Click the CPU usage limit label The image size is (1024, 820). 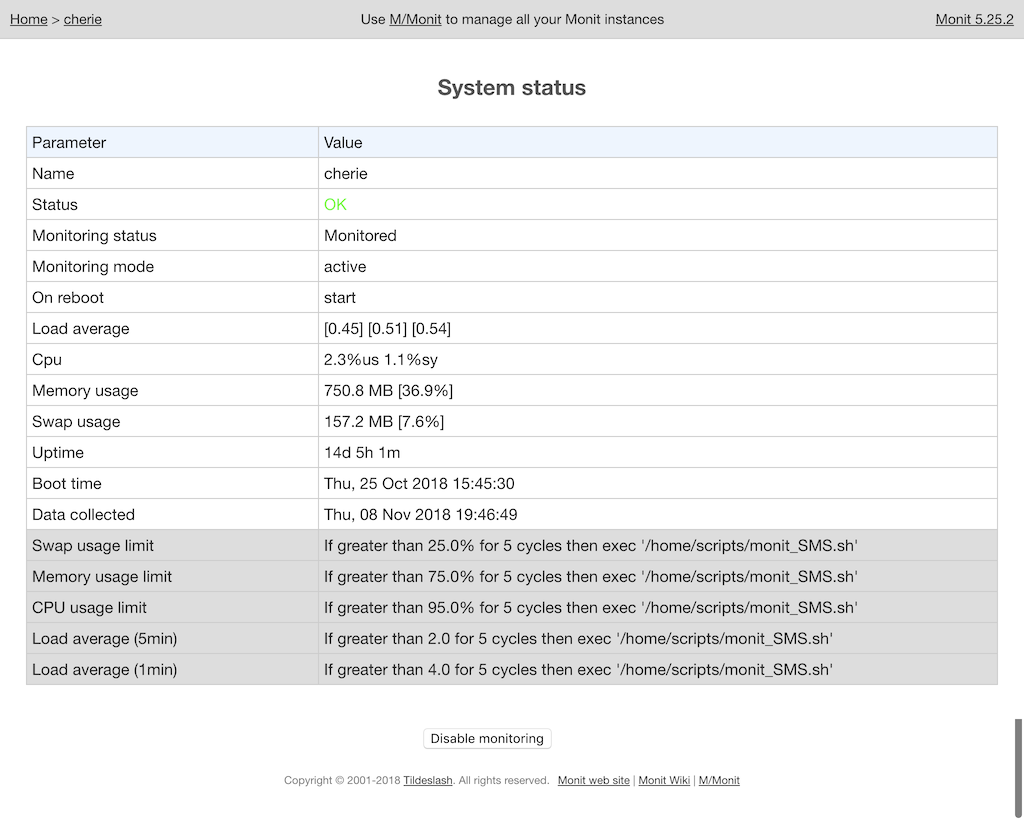[x=89, y=608]
